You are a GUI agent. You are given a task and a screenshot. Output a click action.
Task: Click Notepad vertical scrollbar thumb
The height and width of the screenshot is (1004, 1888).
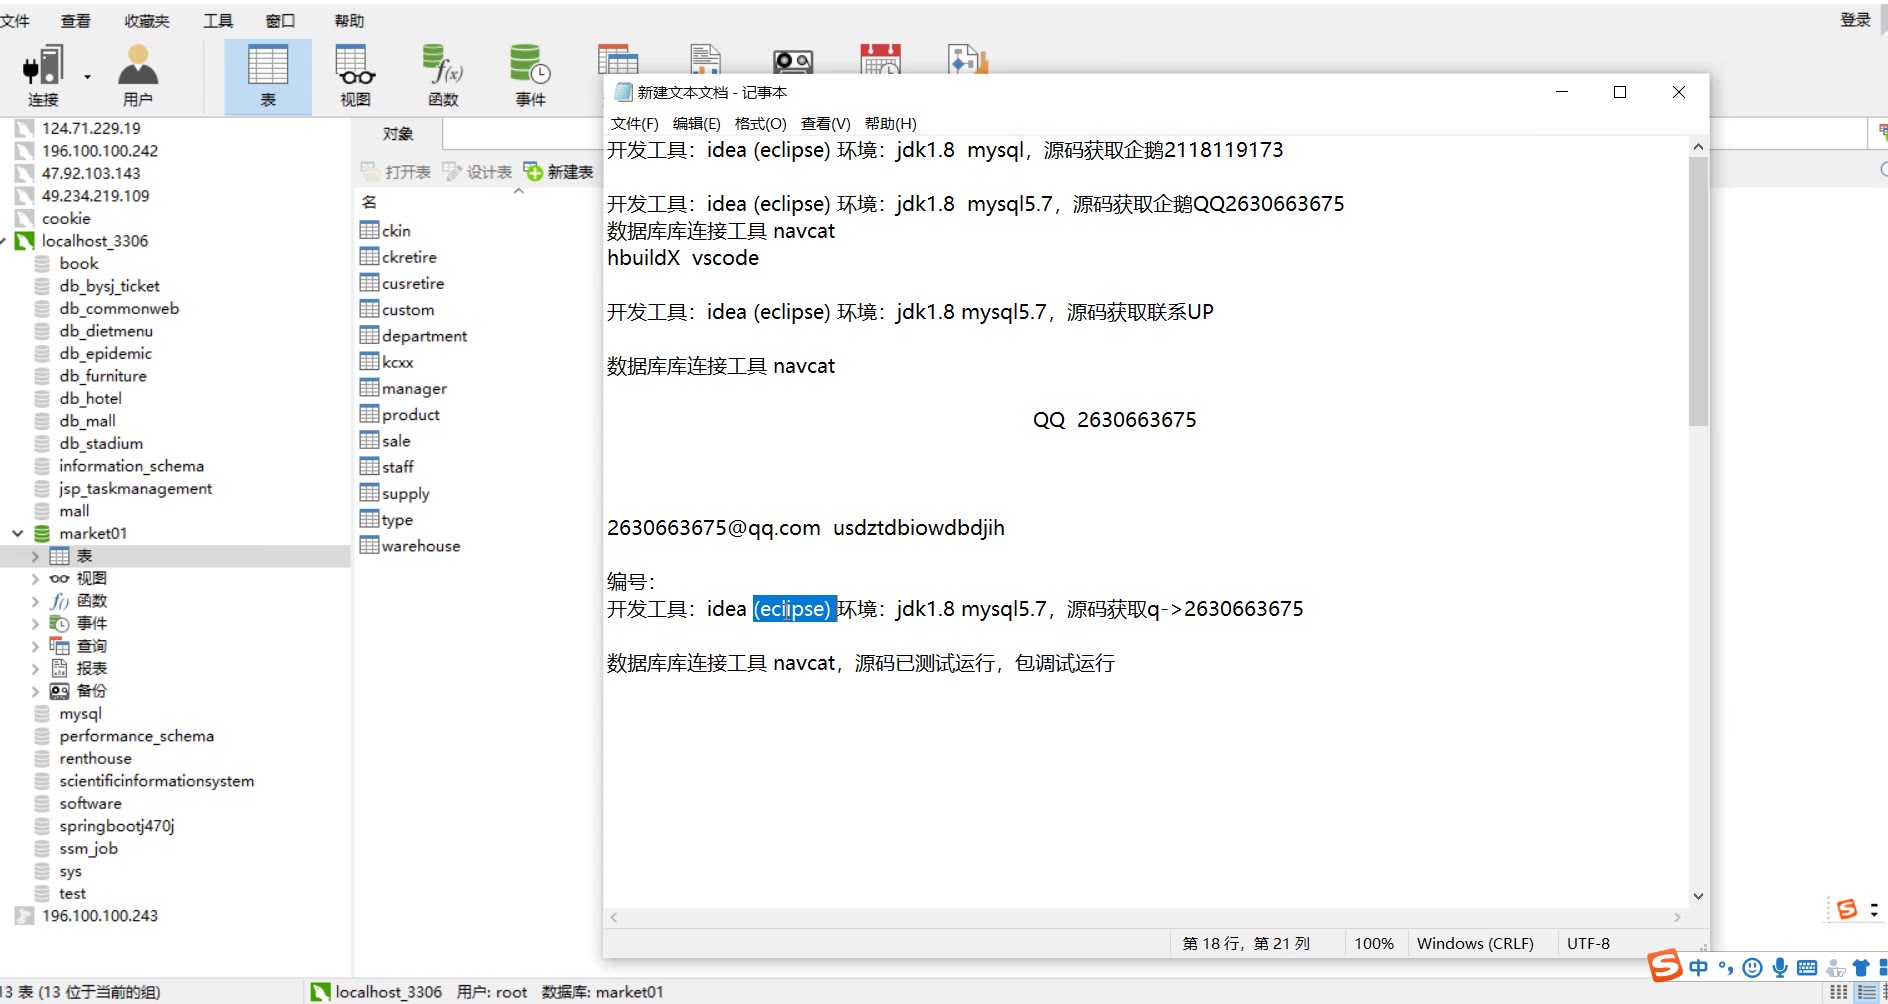[x=1698, y=291]
